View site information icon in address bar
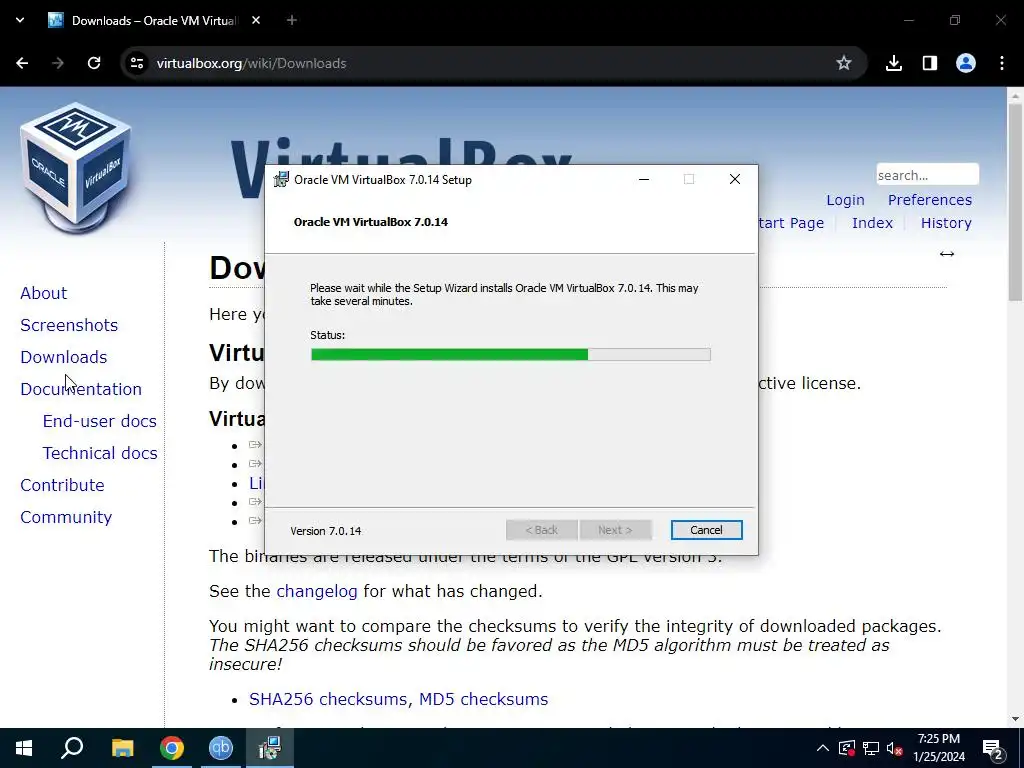The height and width of the screenshot is (768, 1024). pyautogui.click(x=136, y=63)
